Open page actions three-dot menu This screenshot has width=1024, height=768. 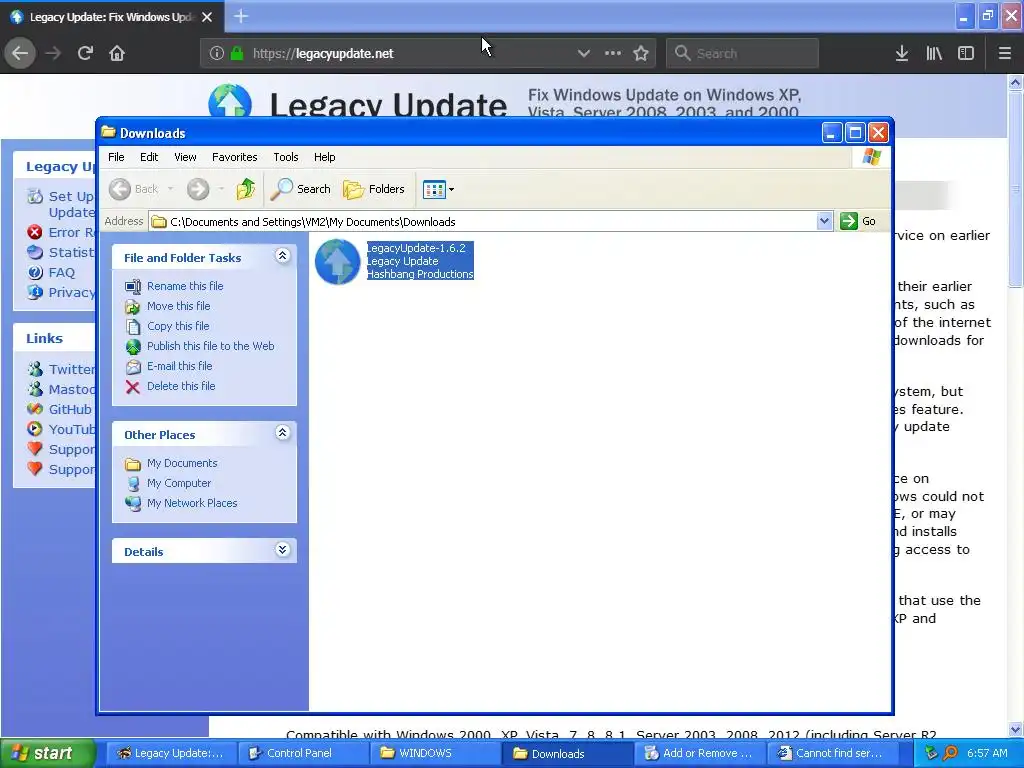[x=613, y=53]
